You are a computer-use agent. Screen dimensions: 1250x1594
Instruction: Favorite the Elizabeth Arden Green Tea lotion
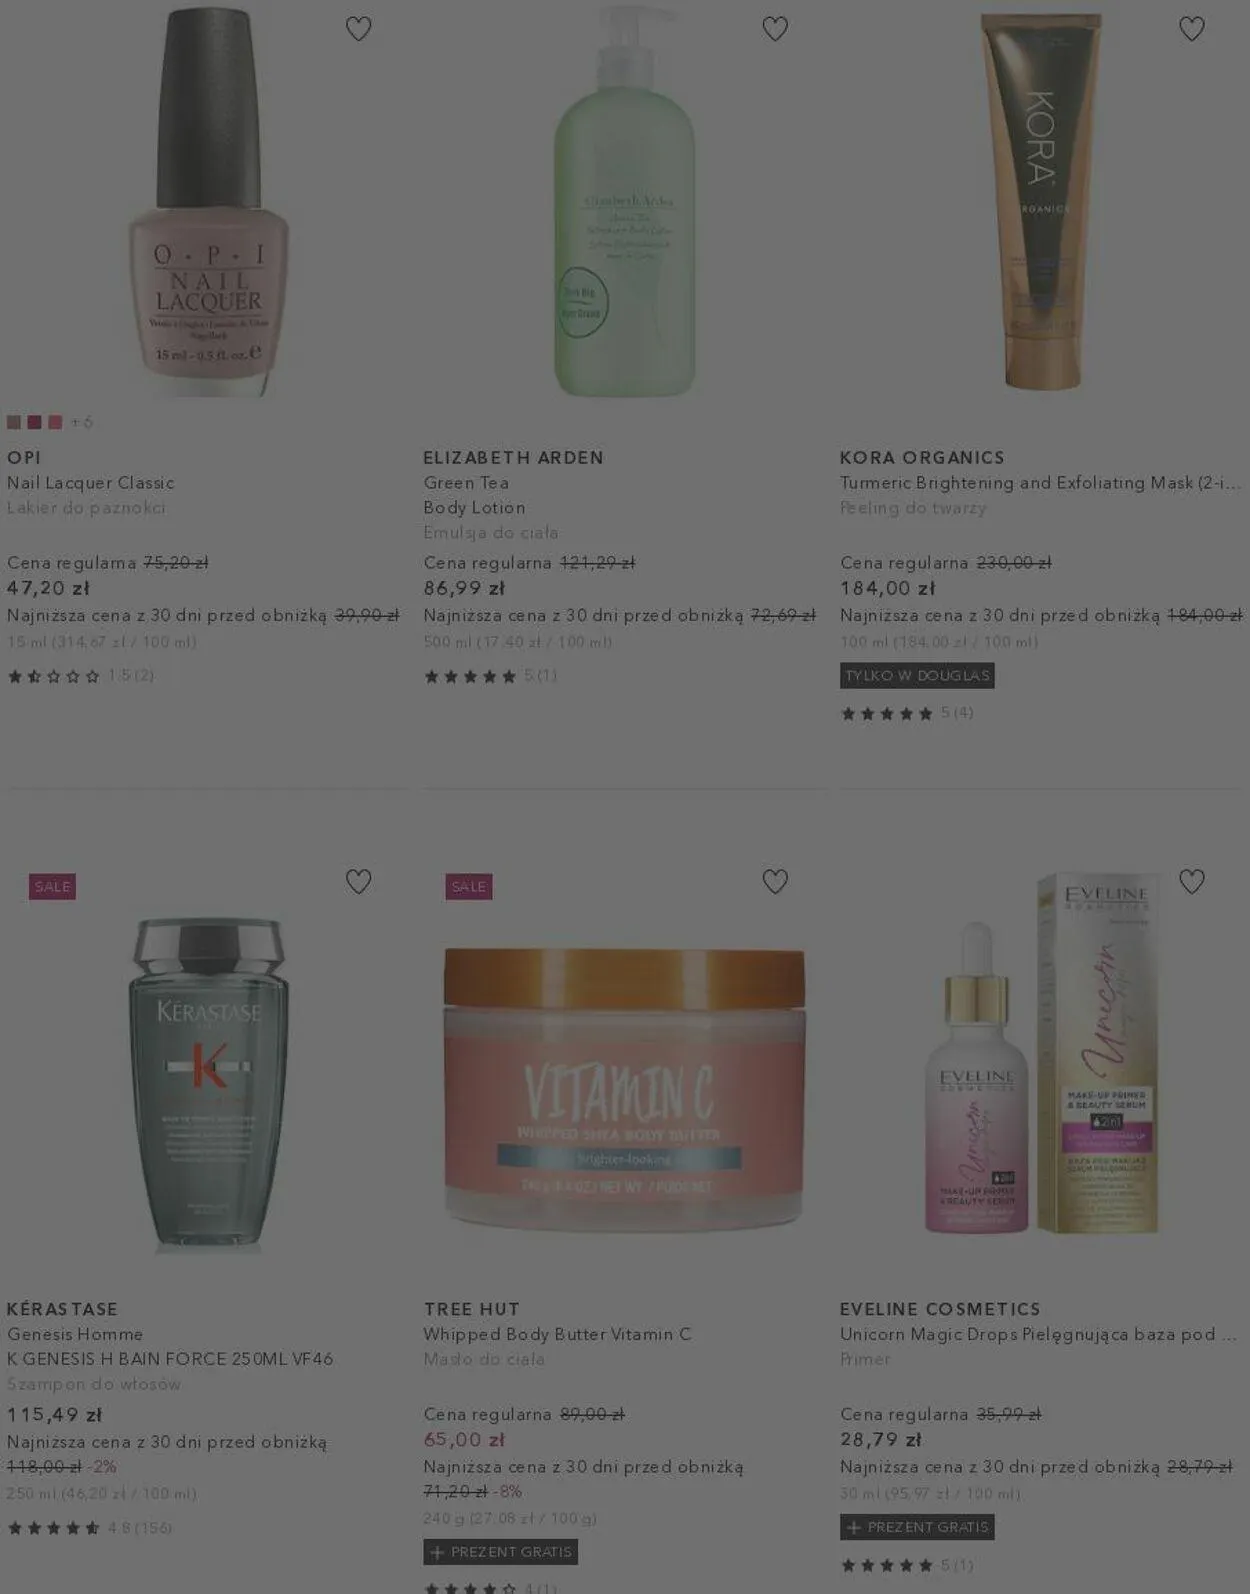point(775,29)
